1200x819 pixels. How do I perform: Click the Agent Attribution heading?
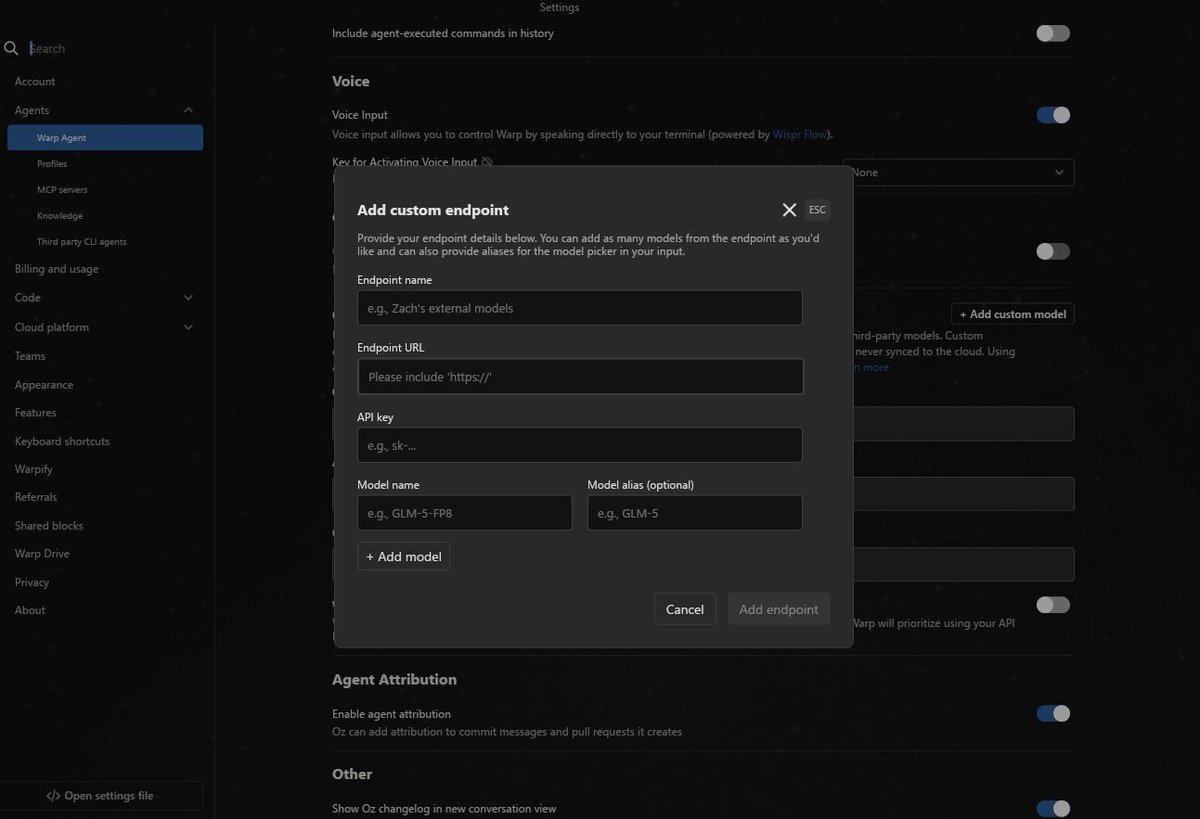click(x=394, y=679)
